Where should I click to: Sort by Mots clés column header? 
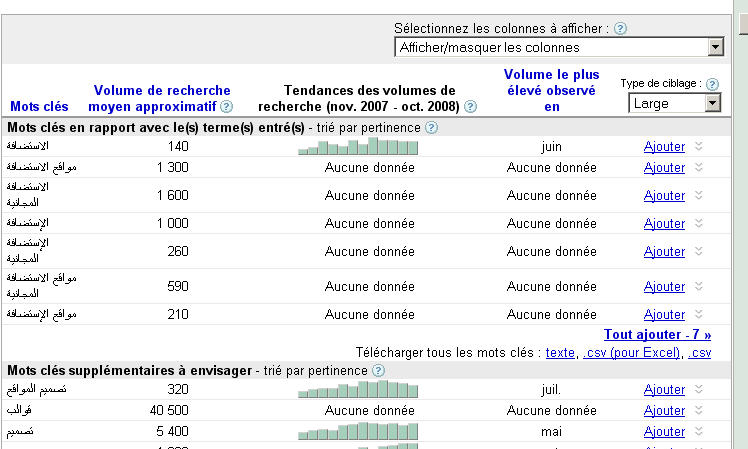[40, 106]
